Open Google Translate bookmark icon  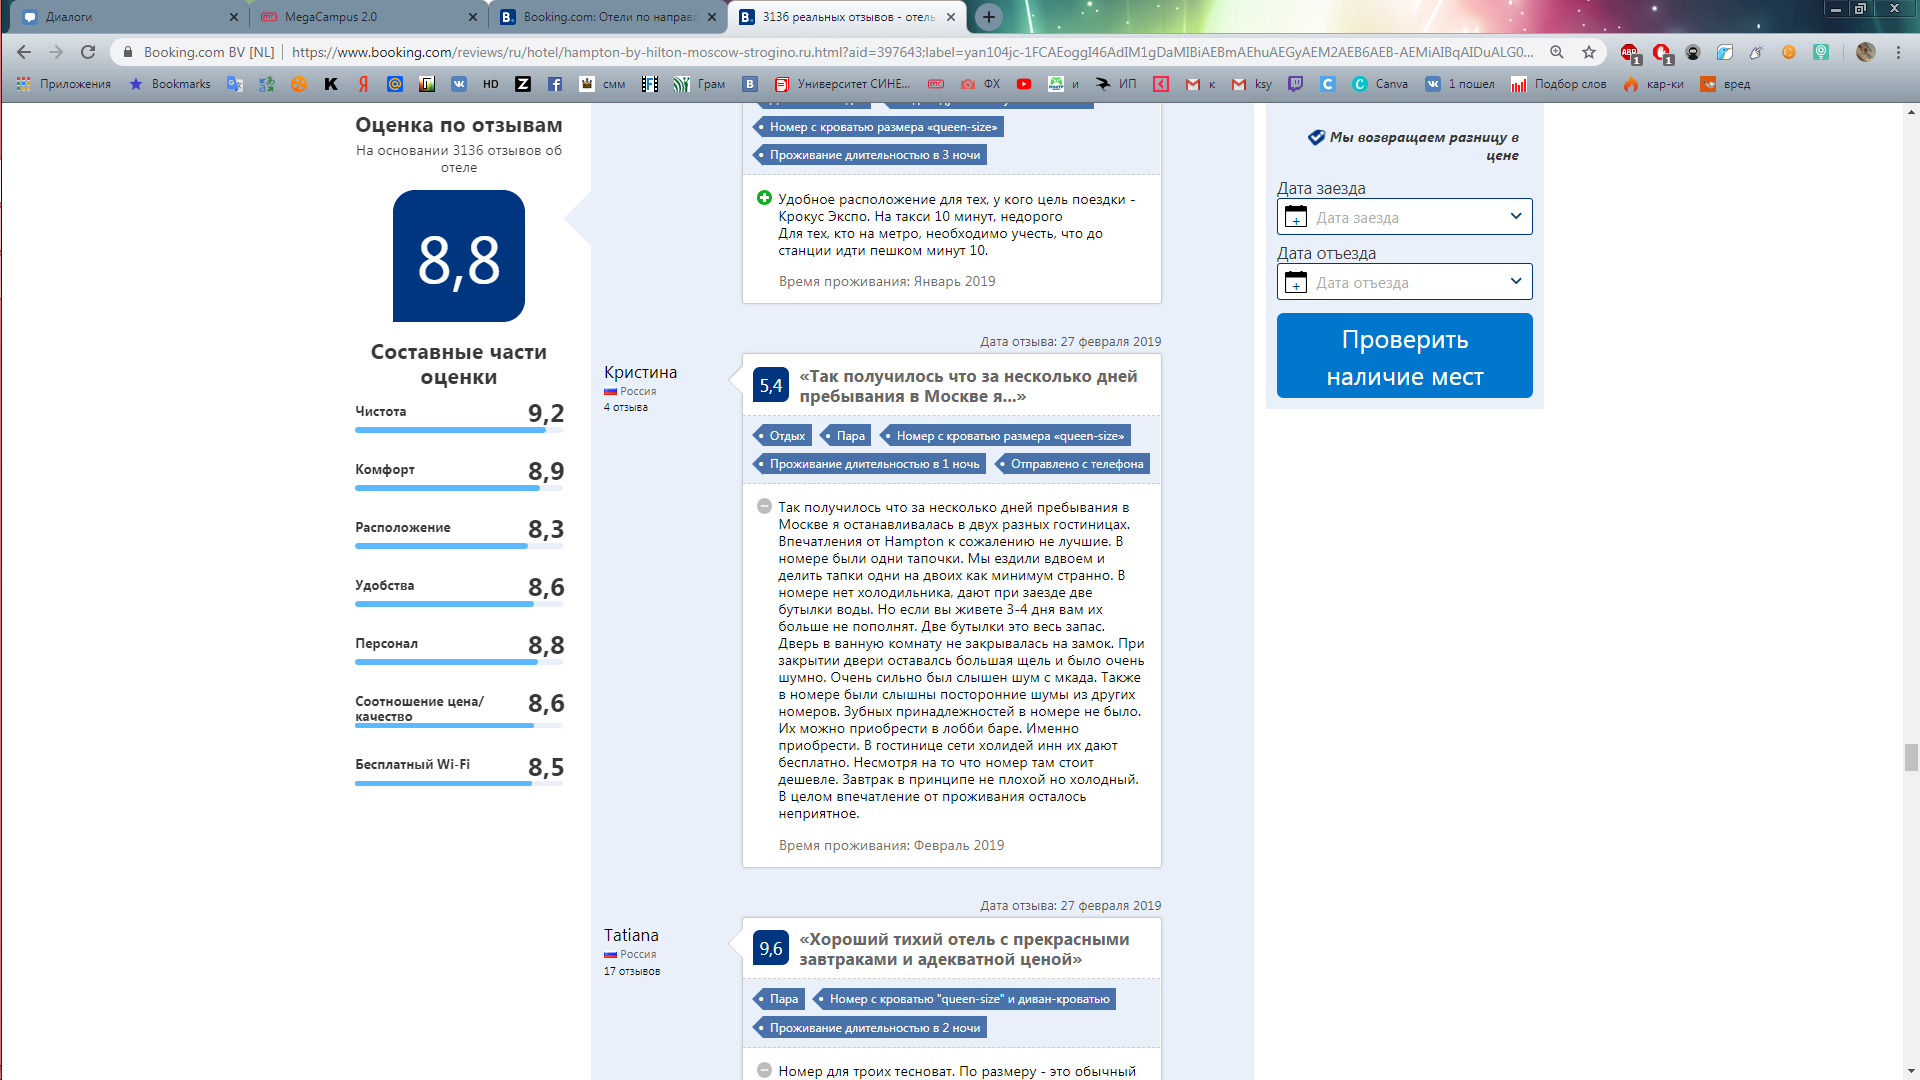235,84
